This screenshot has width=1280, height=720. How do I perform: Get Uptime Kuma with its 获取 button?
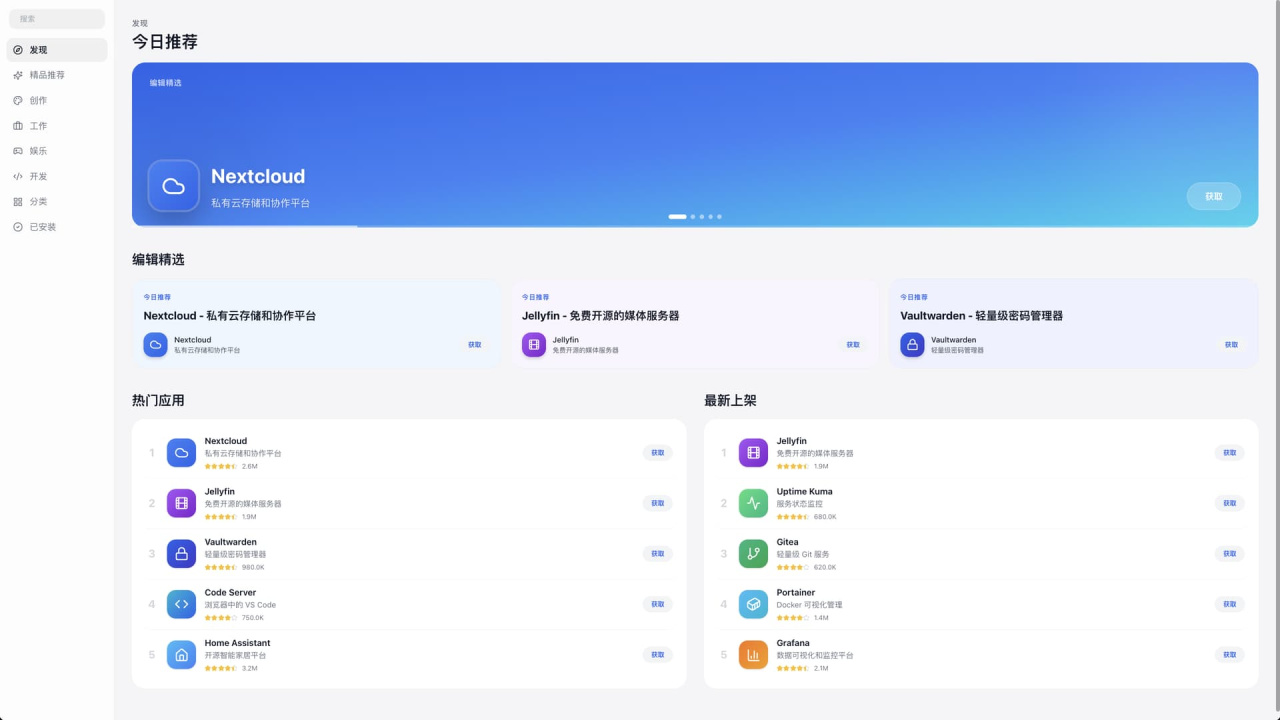pyautogui.click(x=1230, y=503)
